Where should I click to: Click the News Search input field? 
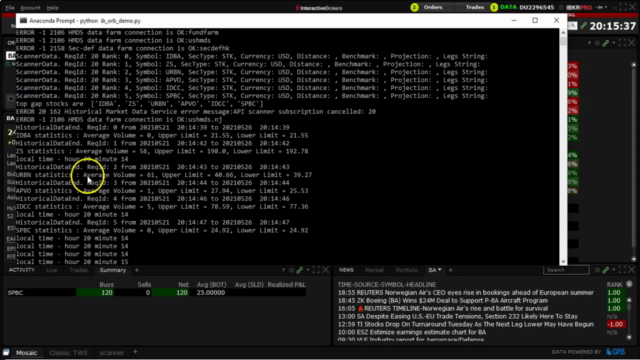566,270
